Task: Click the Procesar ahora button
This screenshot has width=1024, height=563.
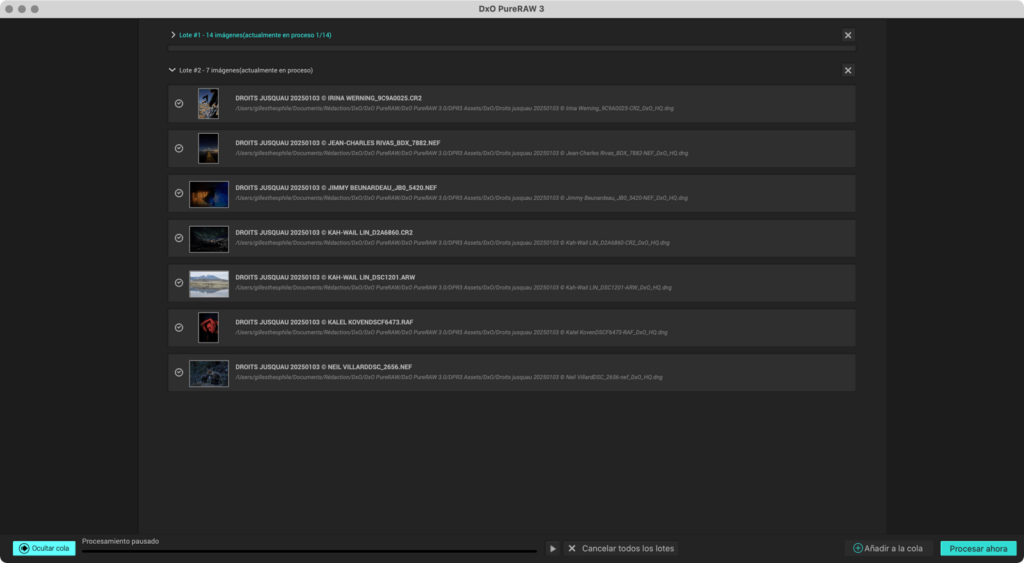Action: click(x=978, y=549)
